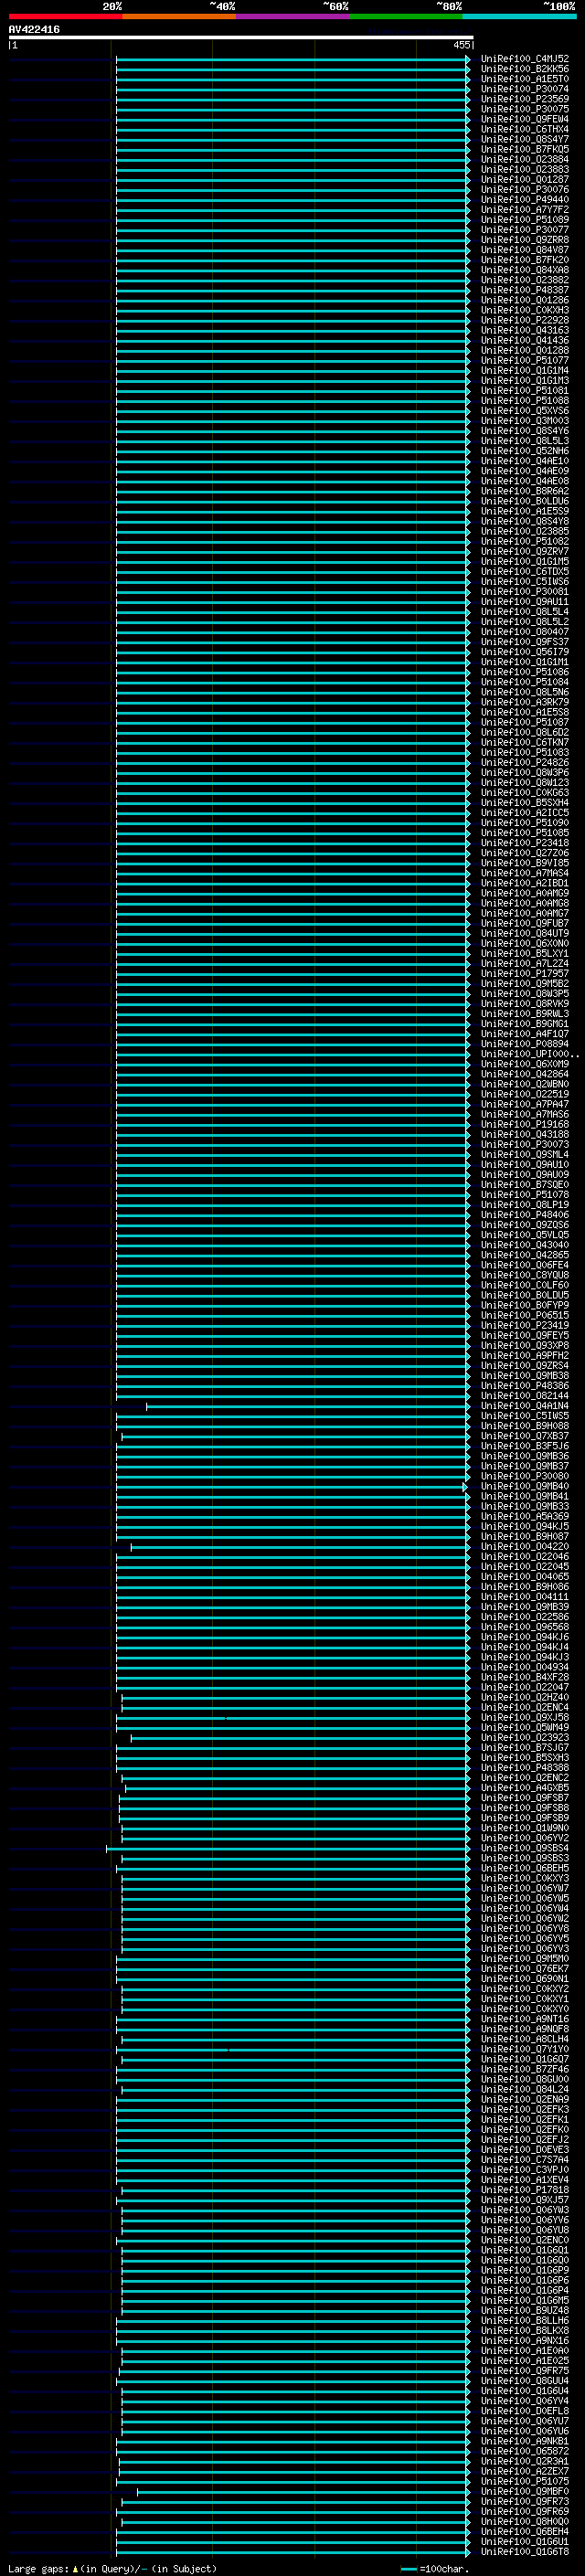Select the UniRef100_C6THX4 label
The height and width of the screenshot is (2576, 585).
pos(525,129)
